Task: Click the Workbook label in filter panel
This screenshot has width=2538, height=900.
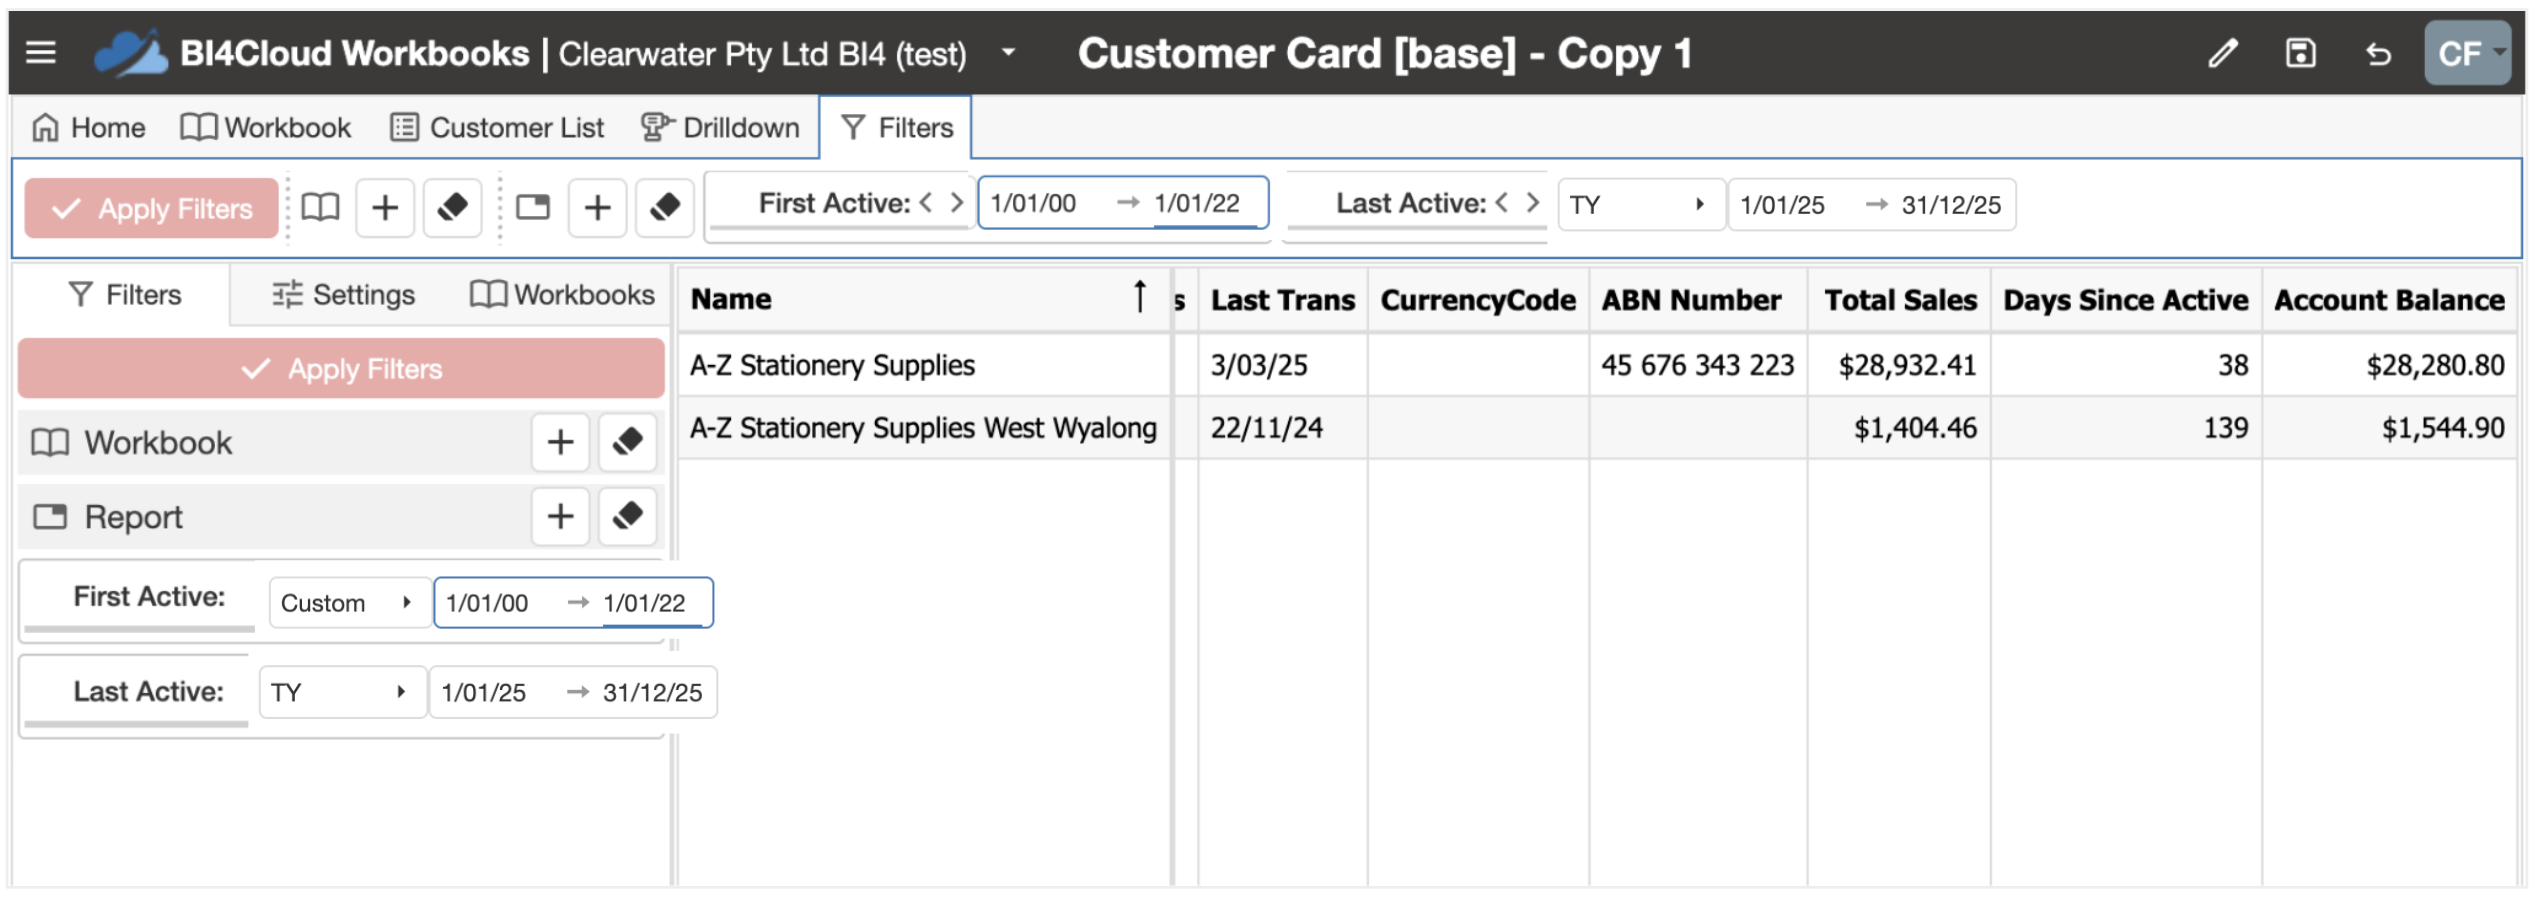Action: click(x=158, y=442)
